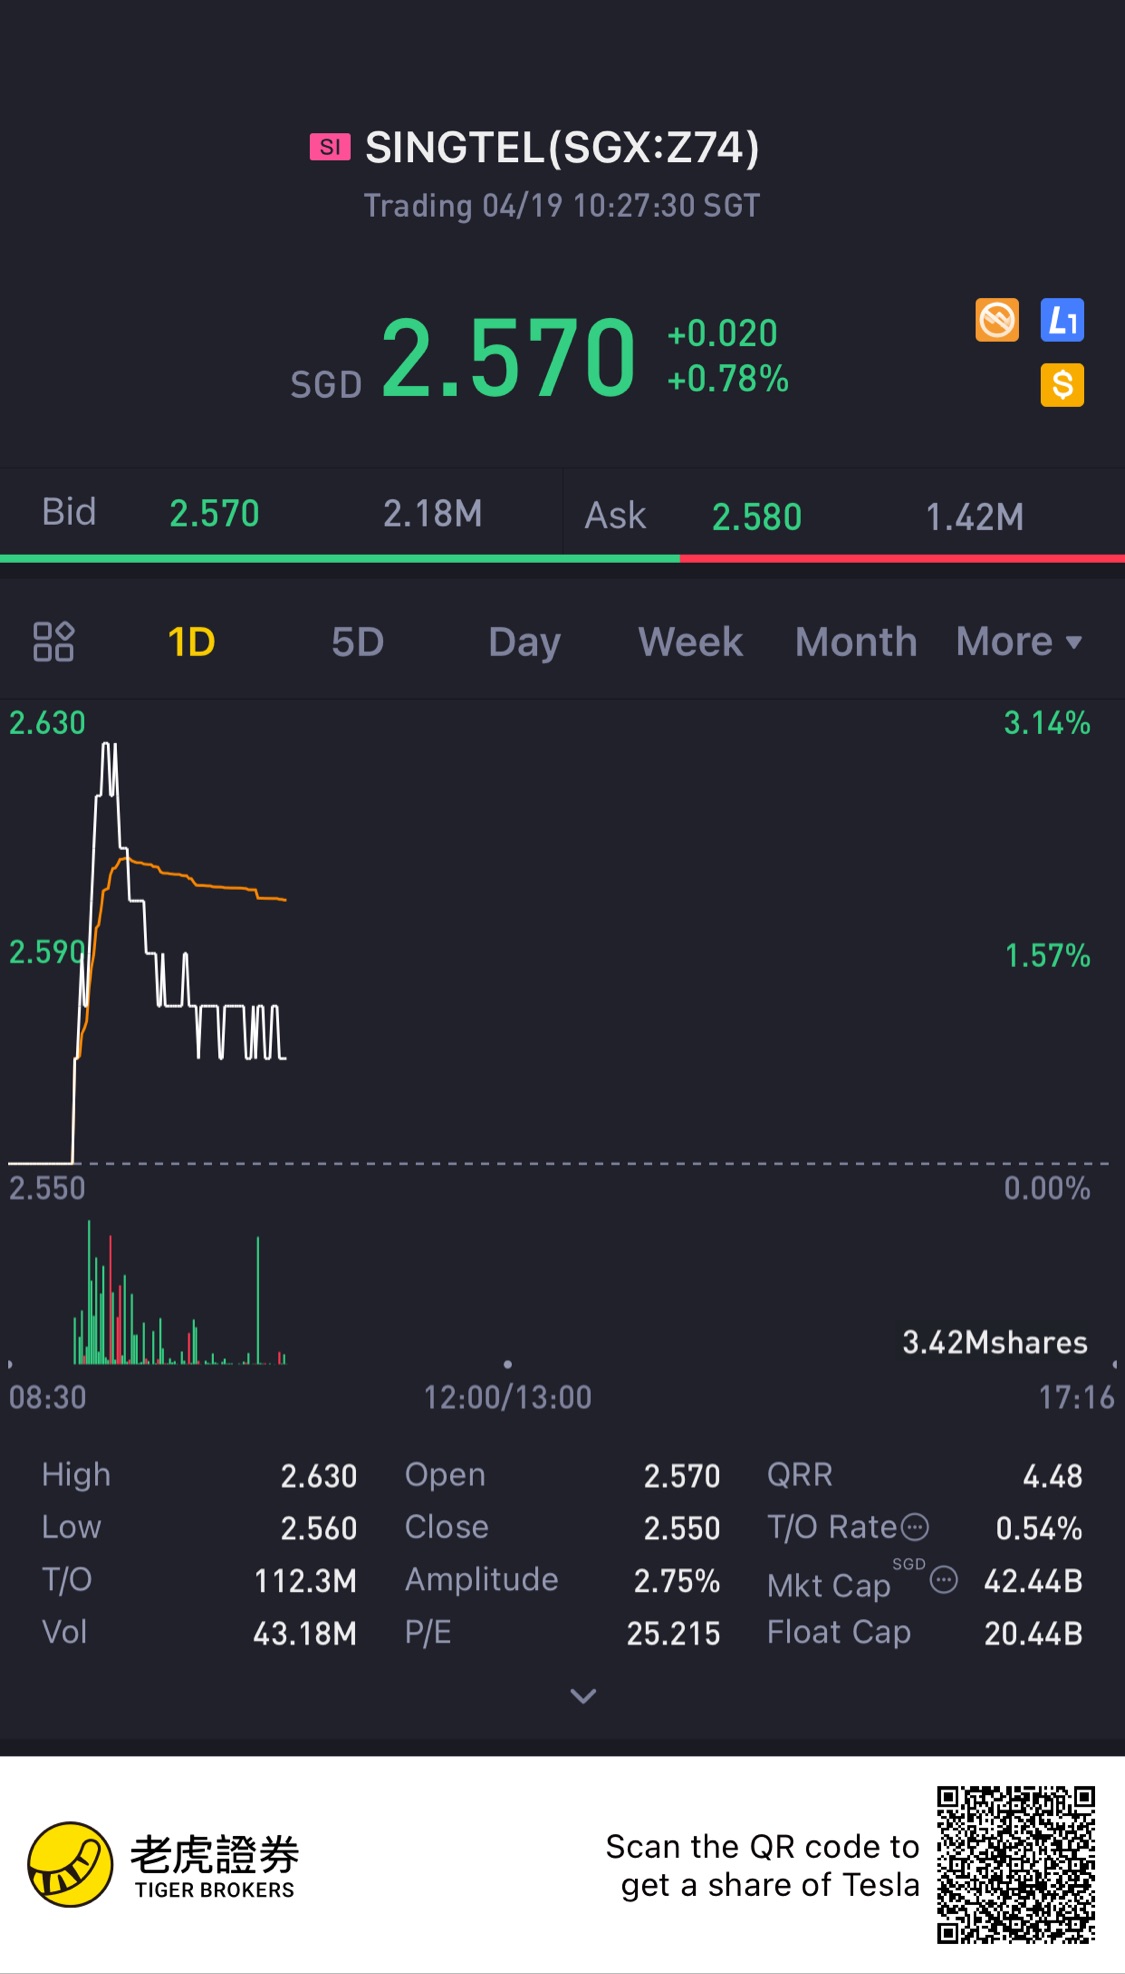This screenshot has height=1974, width=1125.
Task: Tap the blue L1 quote level icon
Action: 1062,321
